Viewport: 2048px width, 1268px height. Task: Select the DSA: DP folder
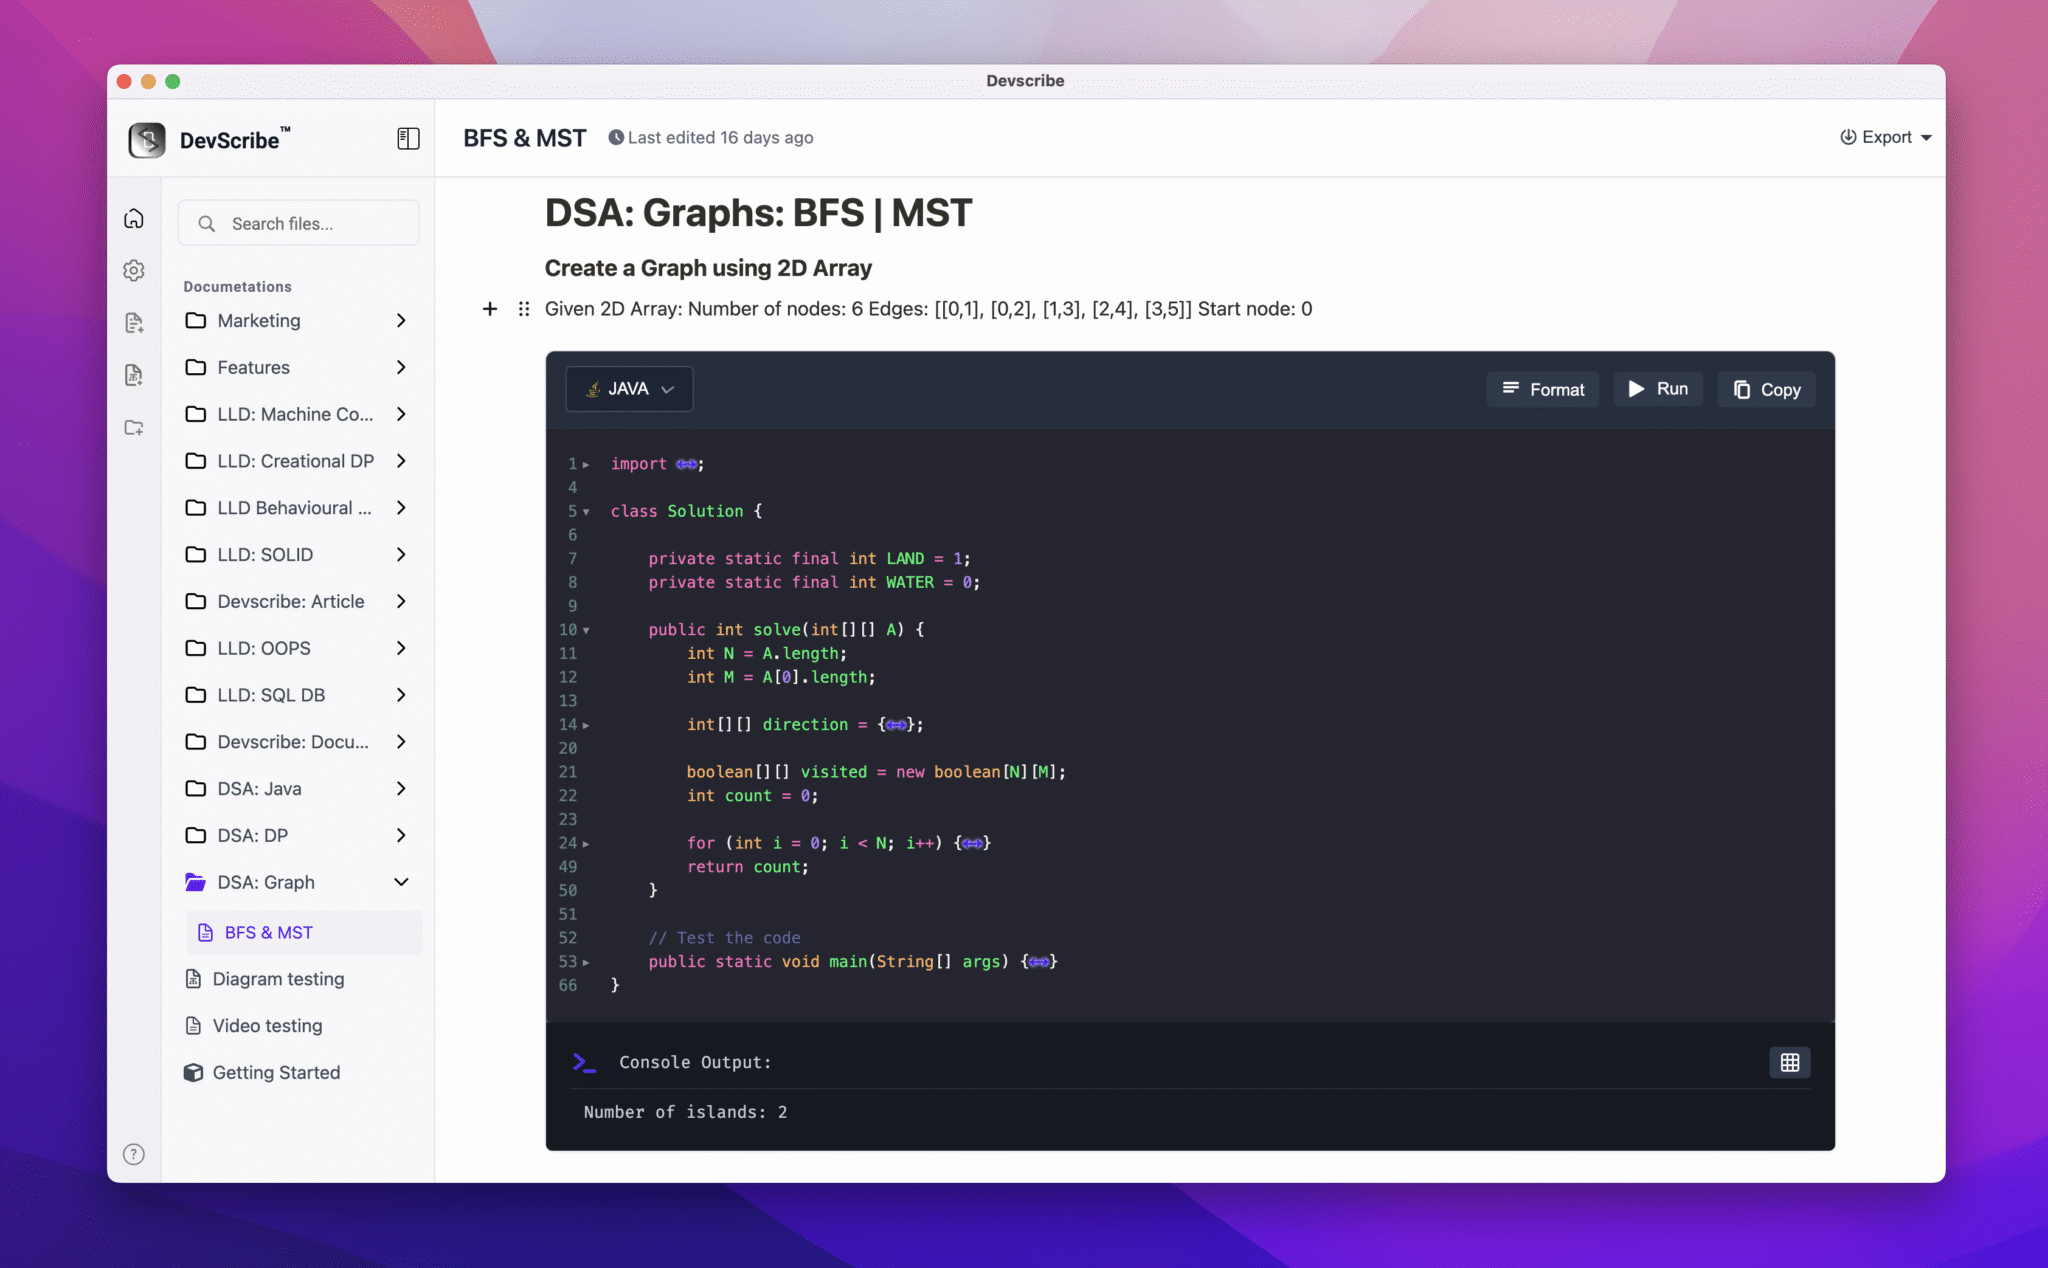click(x=298, y=835)
